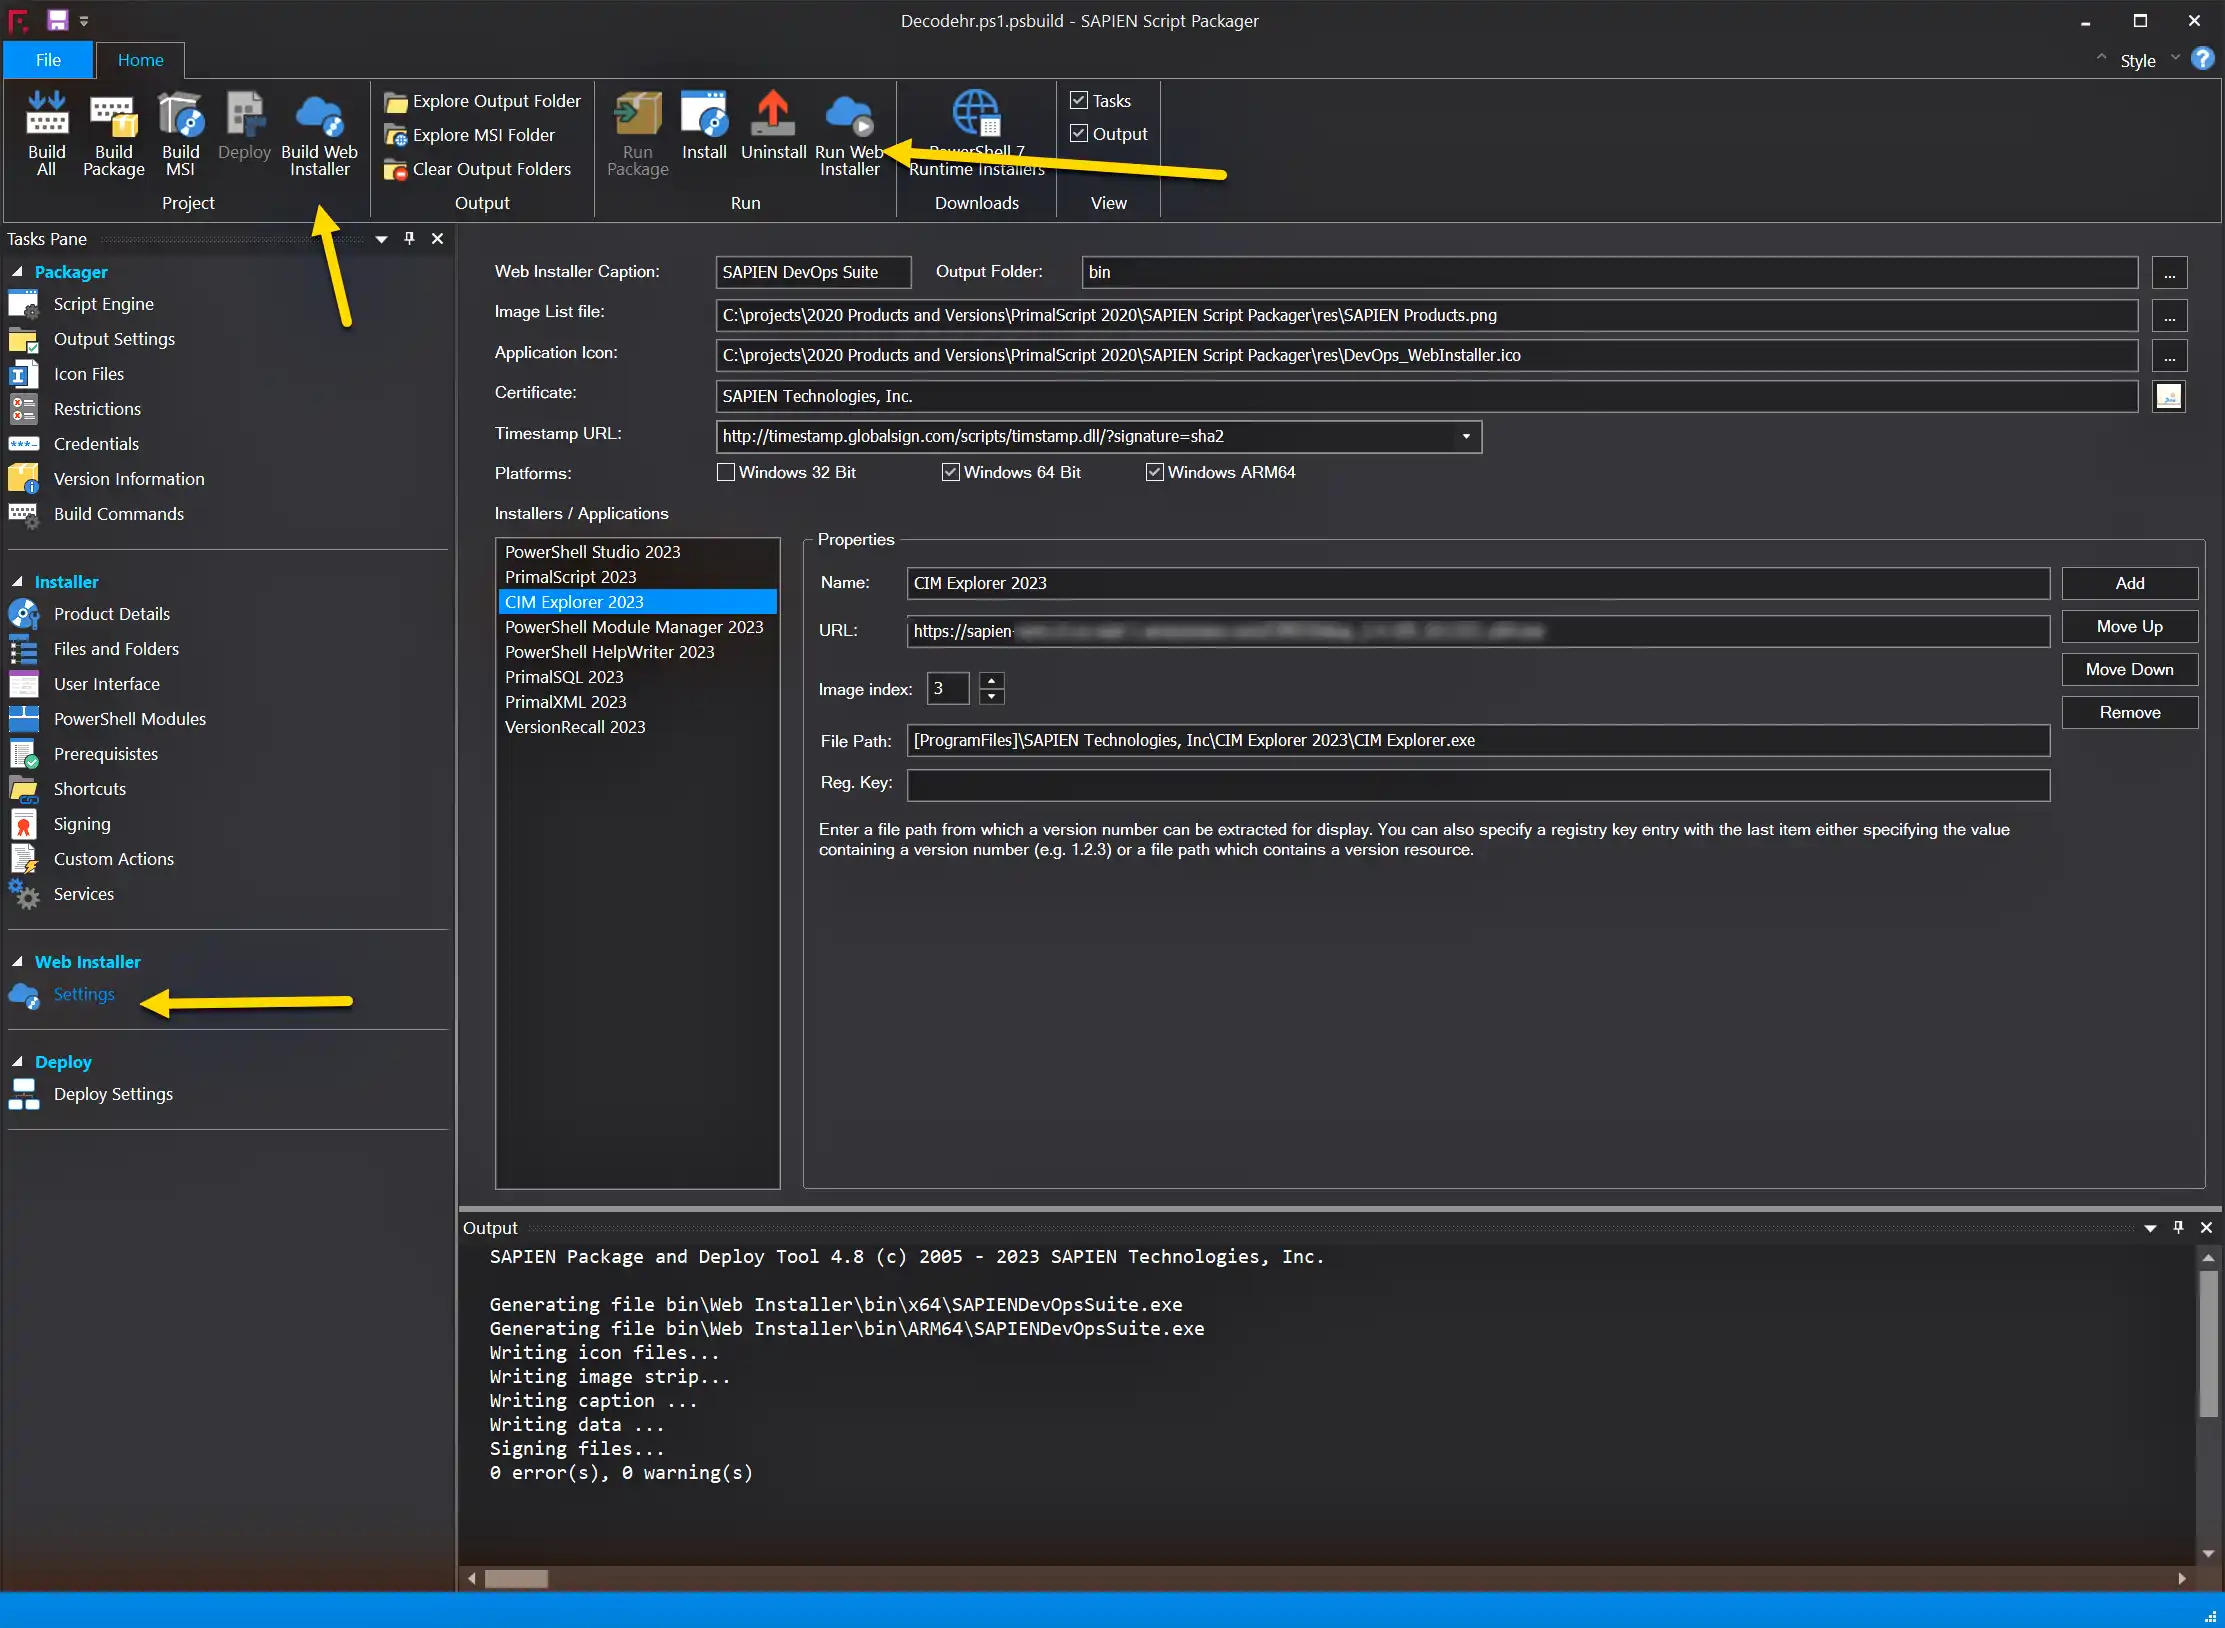Open Restrictions task
2225x1628 pixels.
97,409
